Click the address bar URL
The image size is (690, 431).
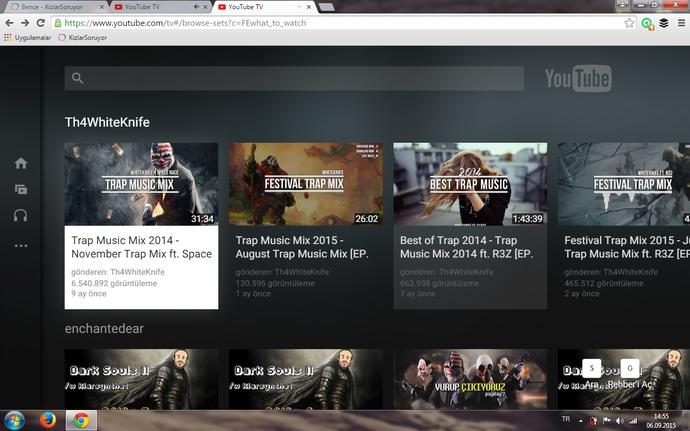[x=185, y=23]
